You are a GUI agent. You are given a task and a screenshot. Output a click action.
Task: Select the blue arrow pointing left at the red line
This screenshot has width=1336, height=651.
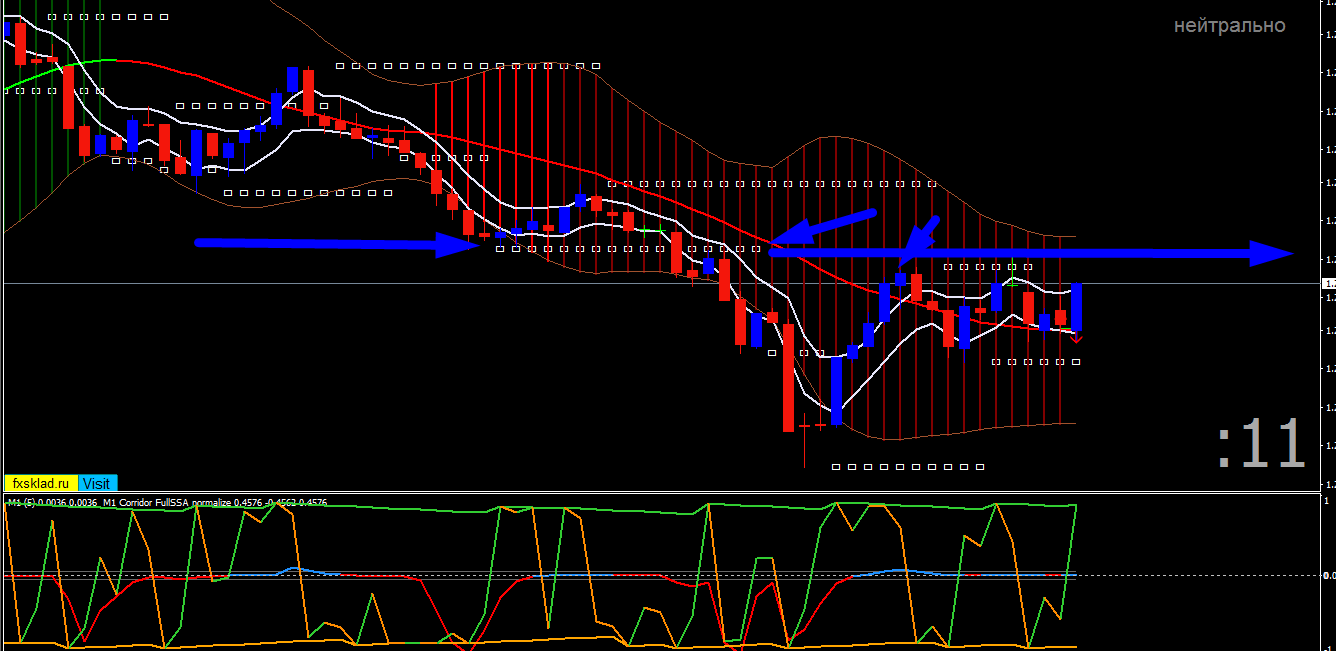point(823,228)
